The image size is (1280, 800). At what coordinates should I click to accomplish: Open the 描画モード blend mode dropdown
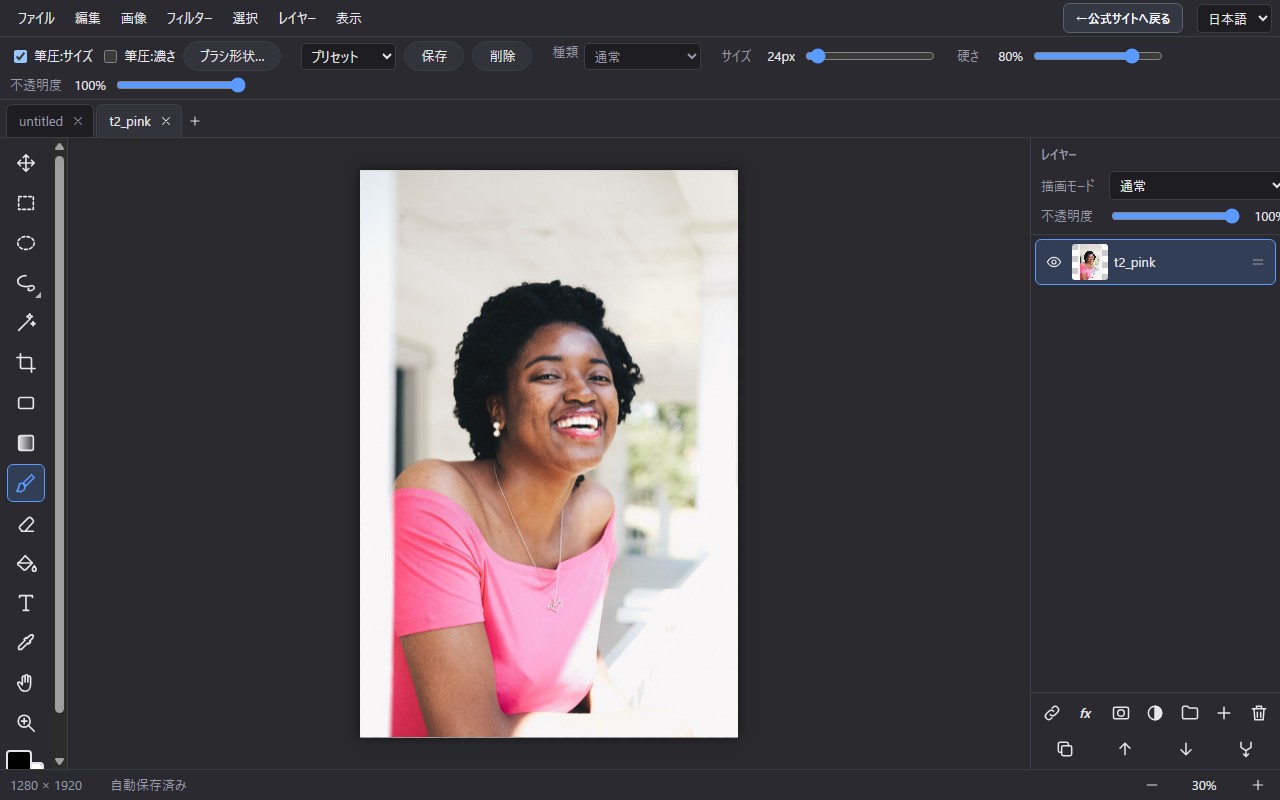click(1195, 186)
